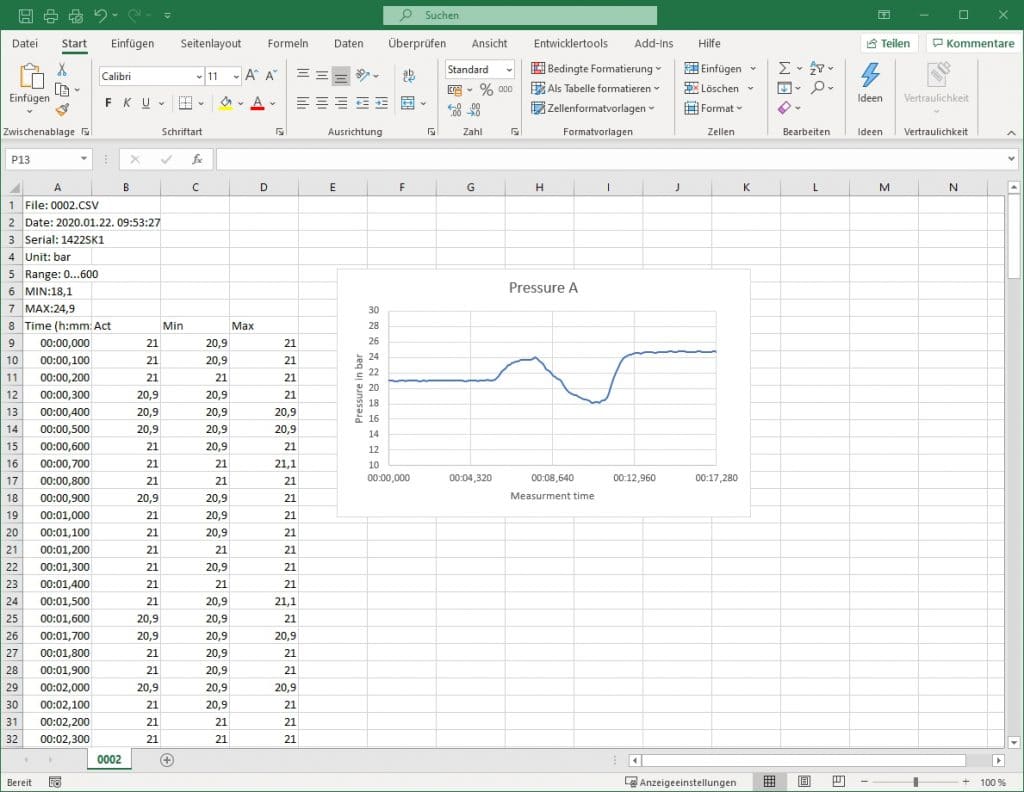This screenshot has width=1024, height=792.
Task: Apply the red font color A
Action: pyautogui.click(x=257, y=103)
